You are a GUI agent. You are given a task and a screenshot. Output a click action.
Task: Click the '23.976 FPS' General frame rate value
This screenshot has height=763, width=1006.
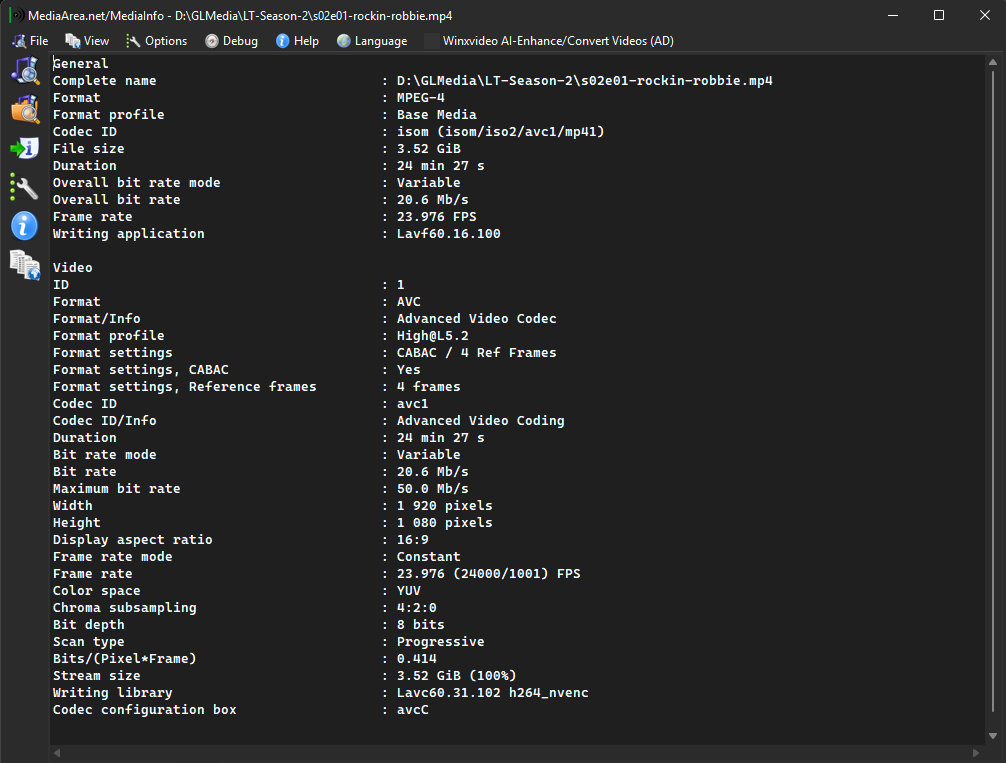point(437,217)
